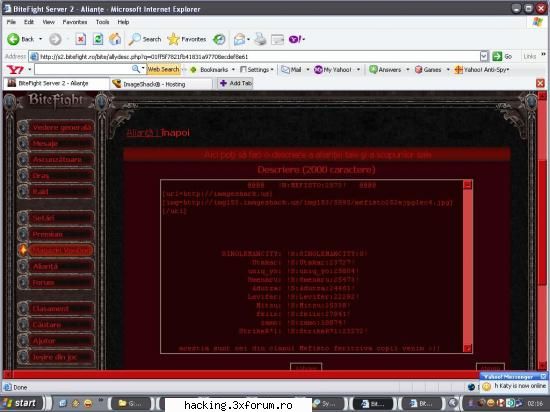Click inside the Descriere textarea
Viewport: 550px width, 412px height.
(x=312, y=266)
